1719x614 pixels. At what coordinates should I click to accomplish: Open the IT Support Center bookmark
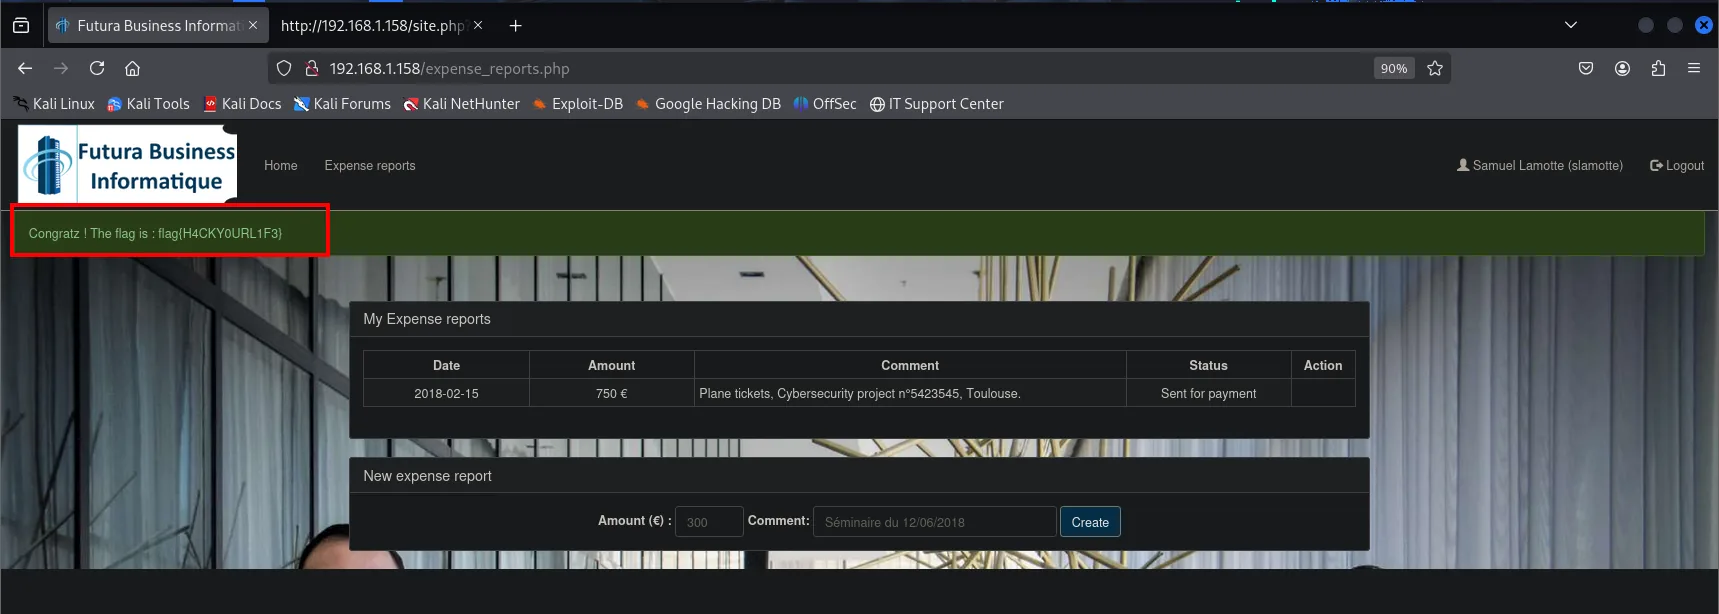[937, 104]
